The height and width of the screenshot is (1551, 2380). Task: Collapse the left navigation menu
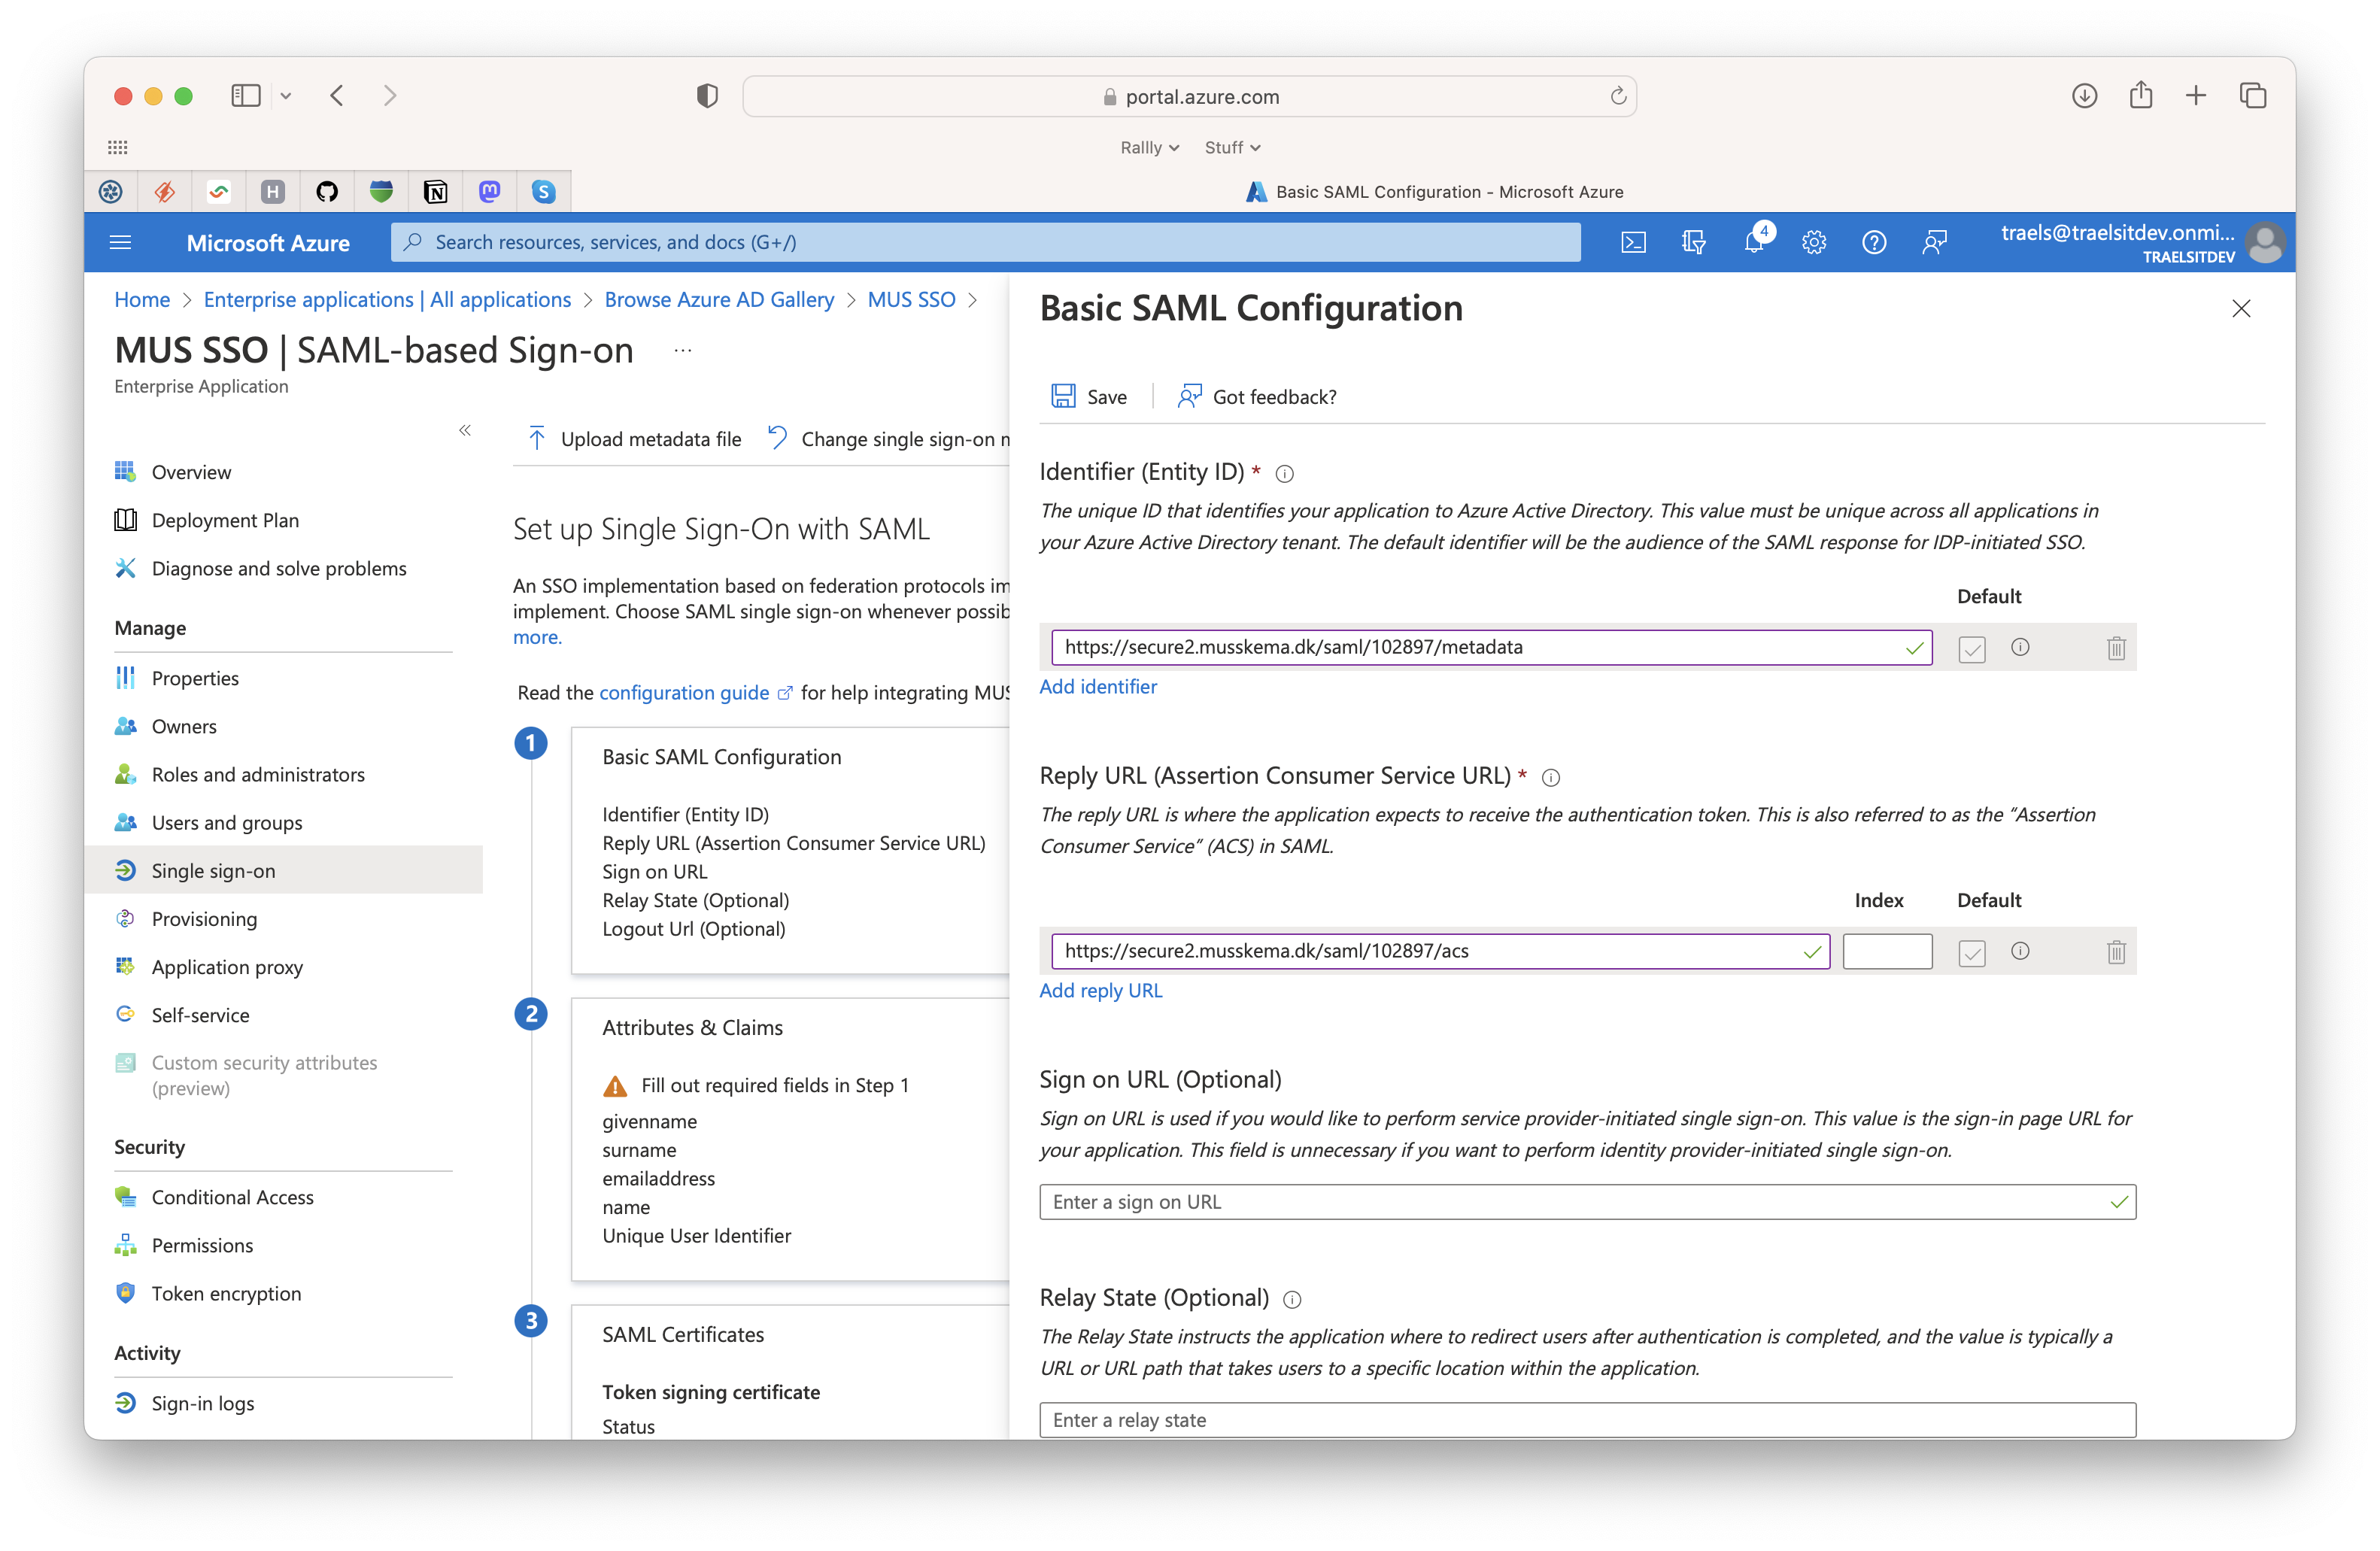click(465, 431)
